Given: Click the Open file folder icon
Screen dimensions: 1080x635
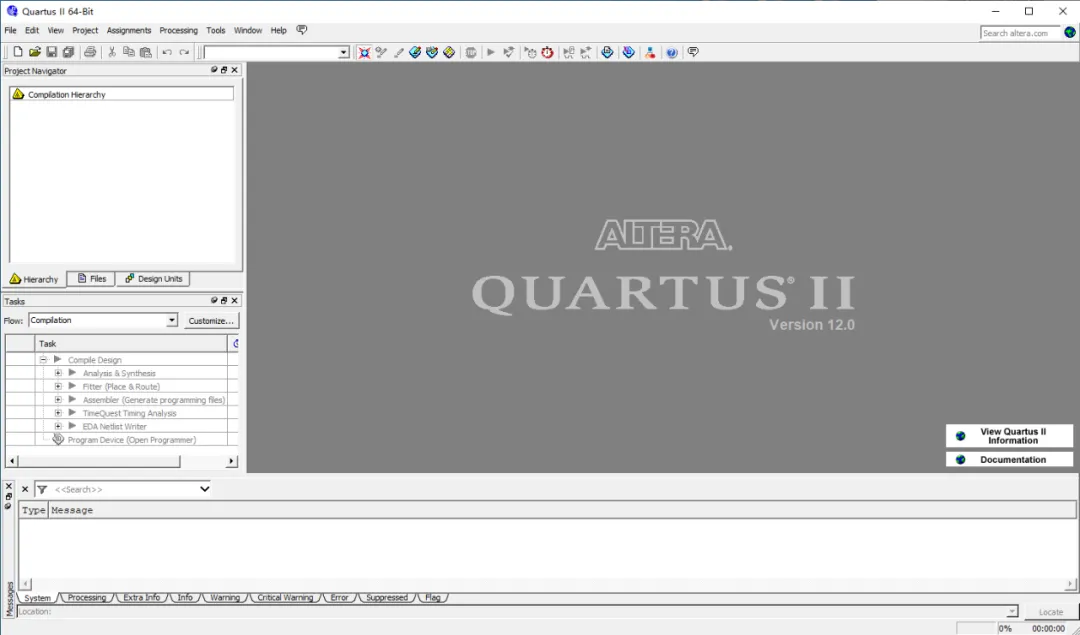Looking at the screenshot, I should pos(34,52).
